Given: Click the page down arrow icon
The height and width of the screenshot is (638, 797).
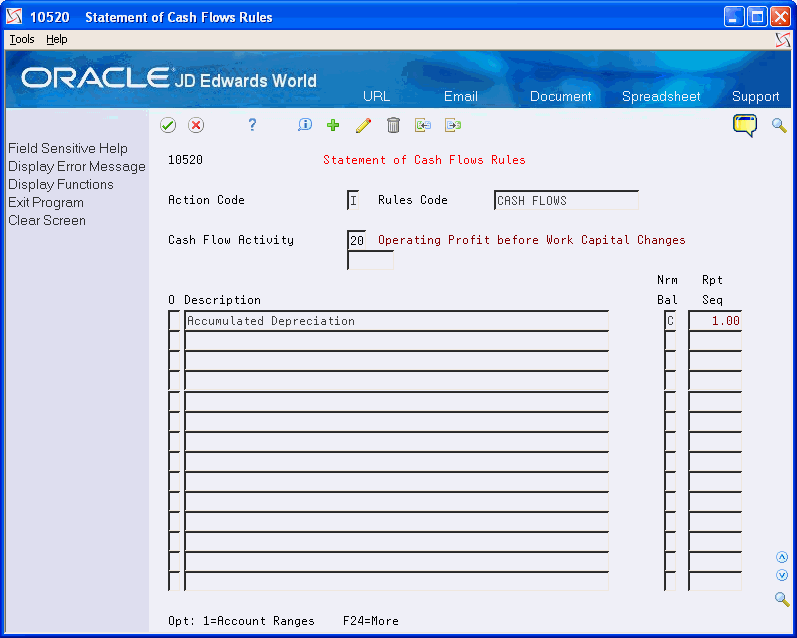Looking at the screenshot, I should tap(782, 575).
